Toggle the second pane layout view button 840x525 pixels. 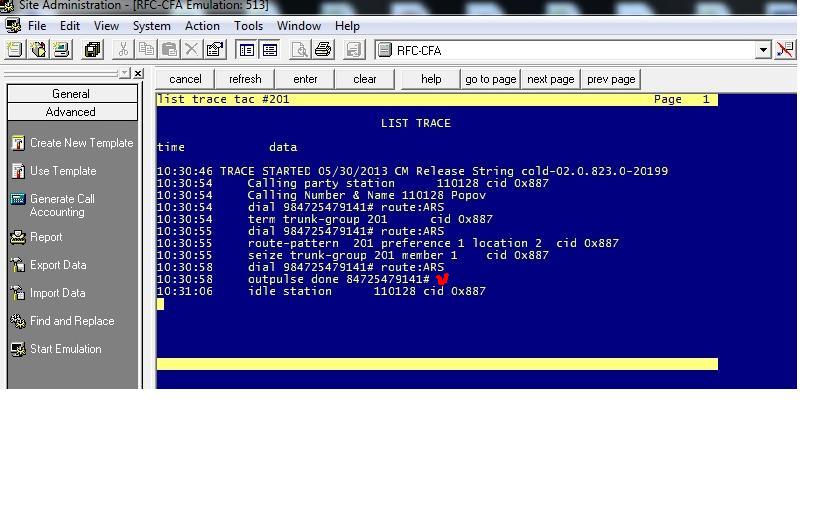click(270, 50)
